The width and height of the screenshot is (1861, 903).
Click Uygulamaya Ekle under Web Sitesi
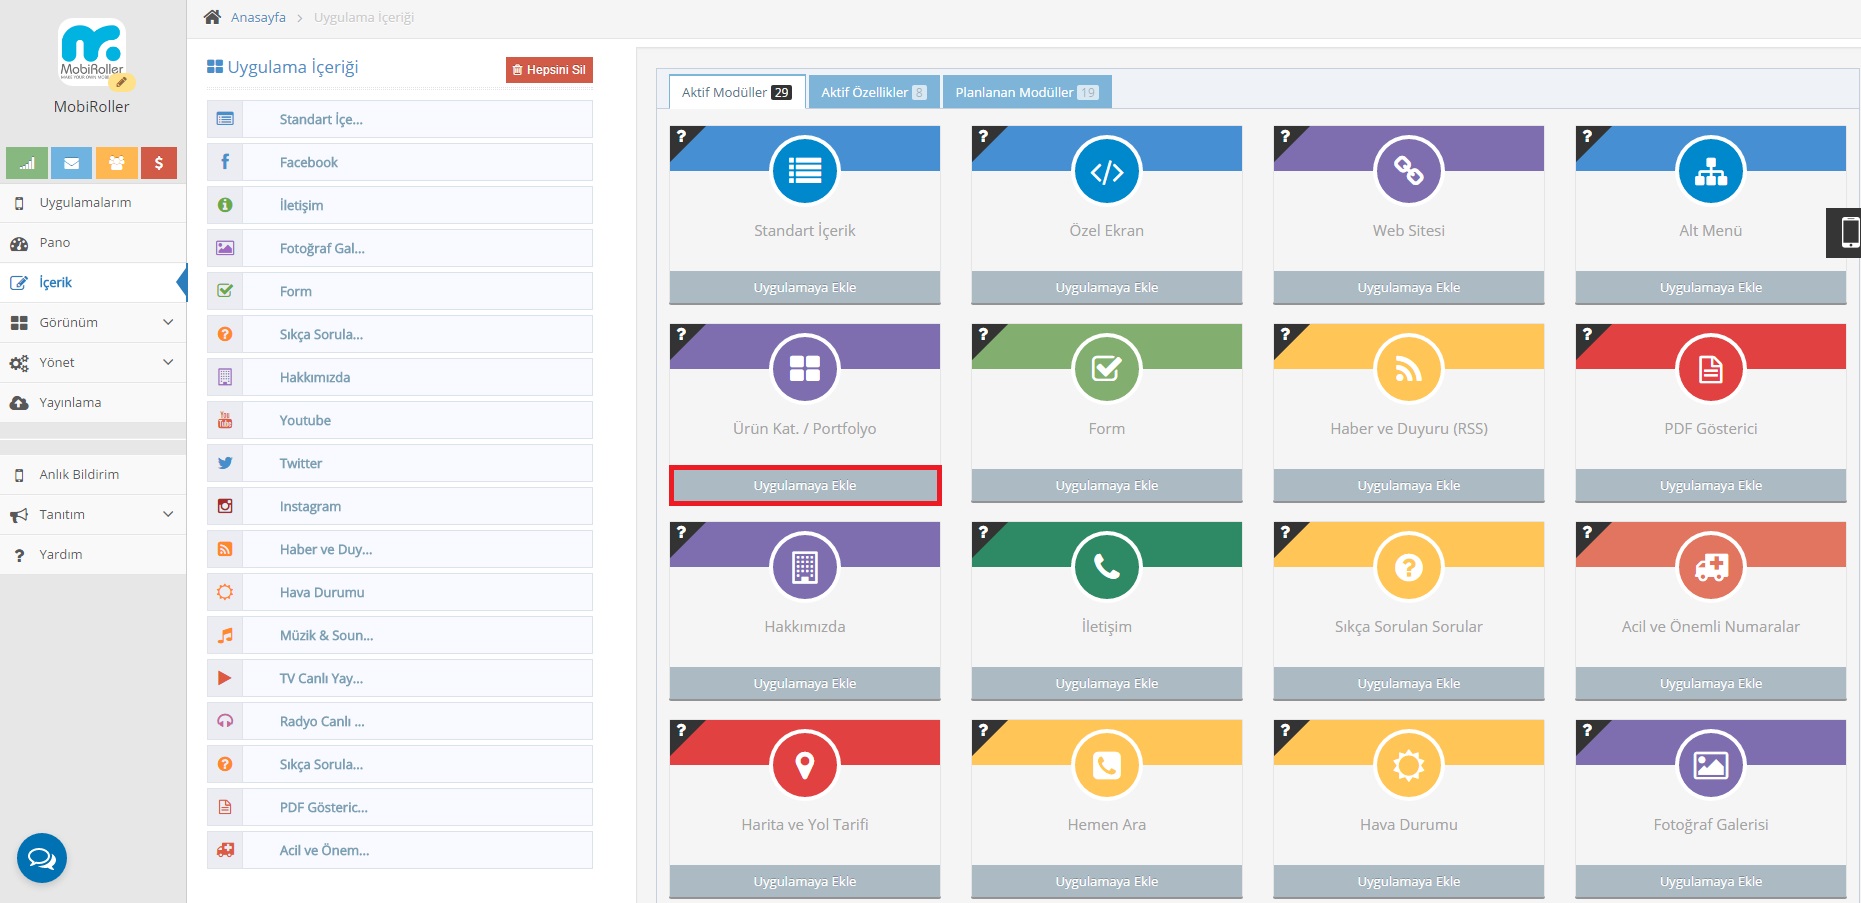pos(1408,288)
